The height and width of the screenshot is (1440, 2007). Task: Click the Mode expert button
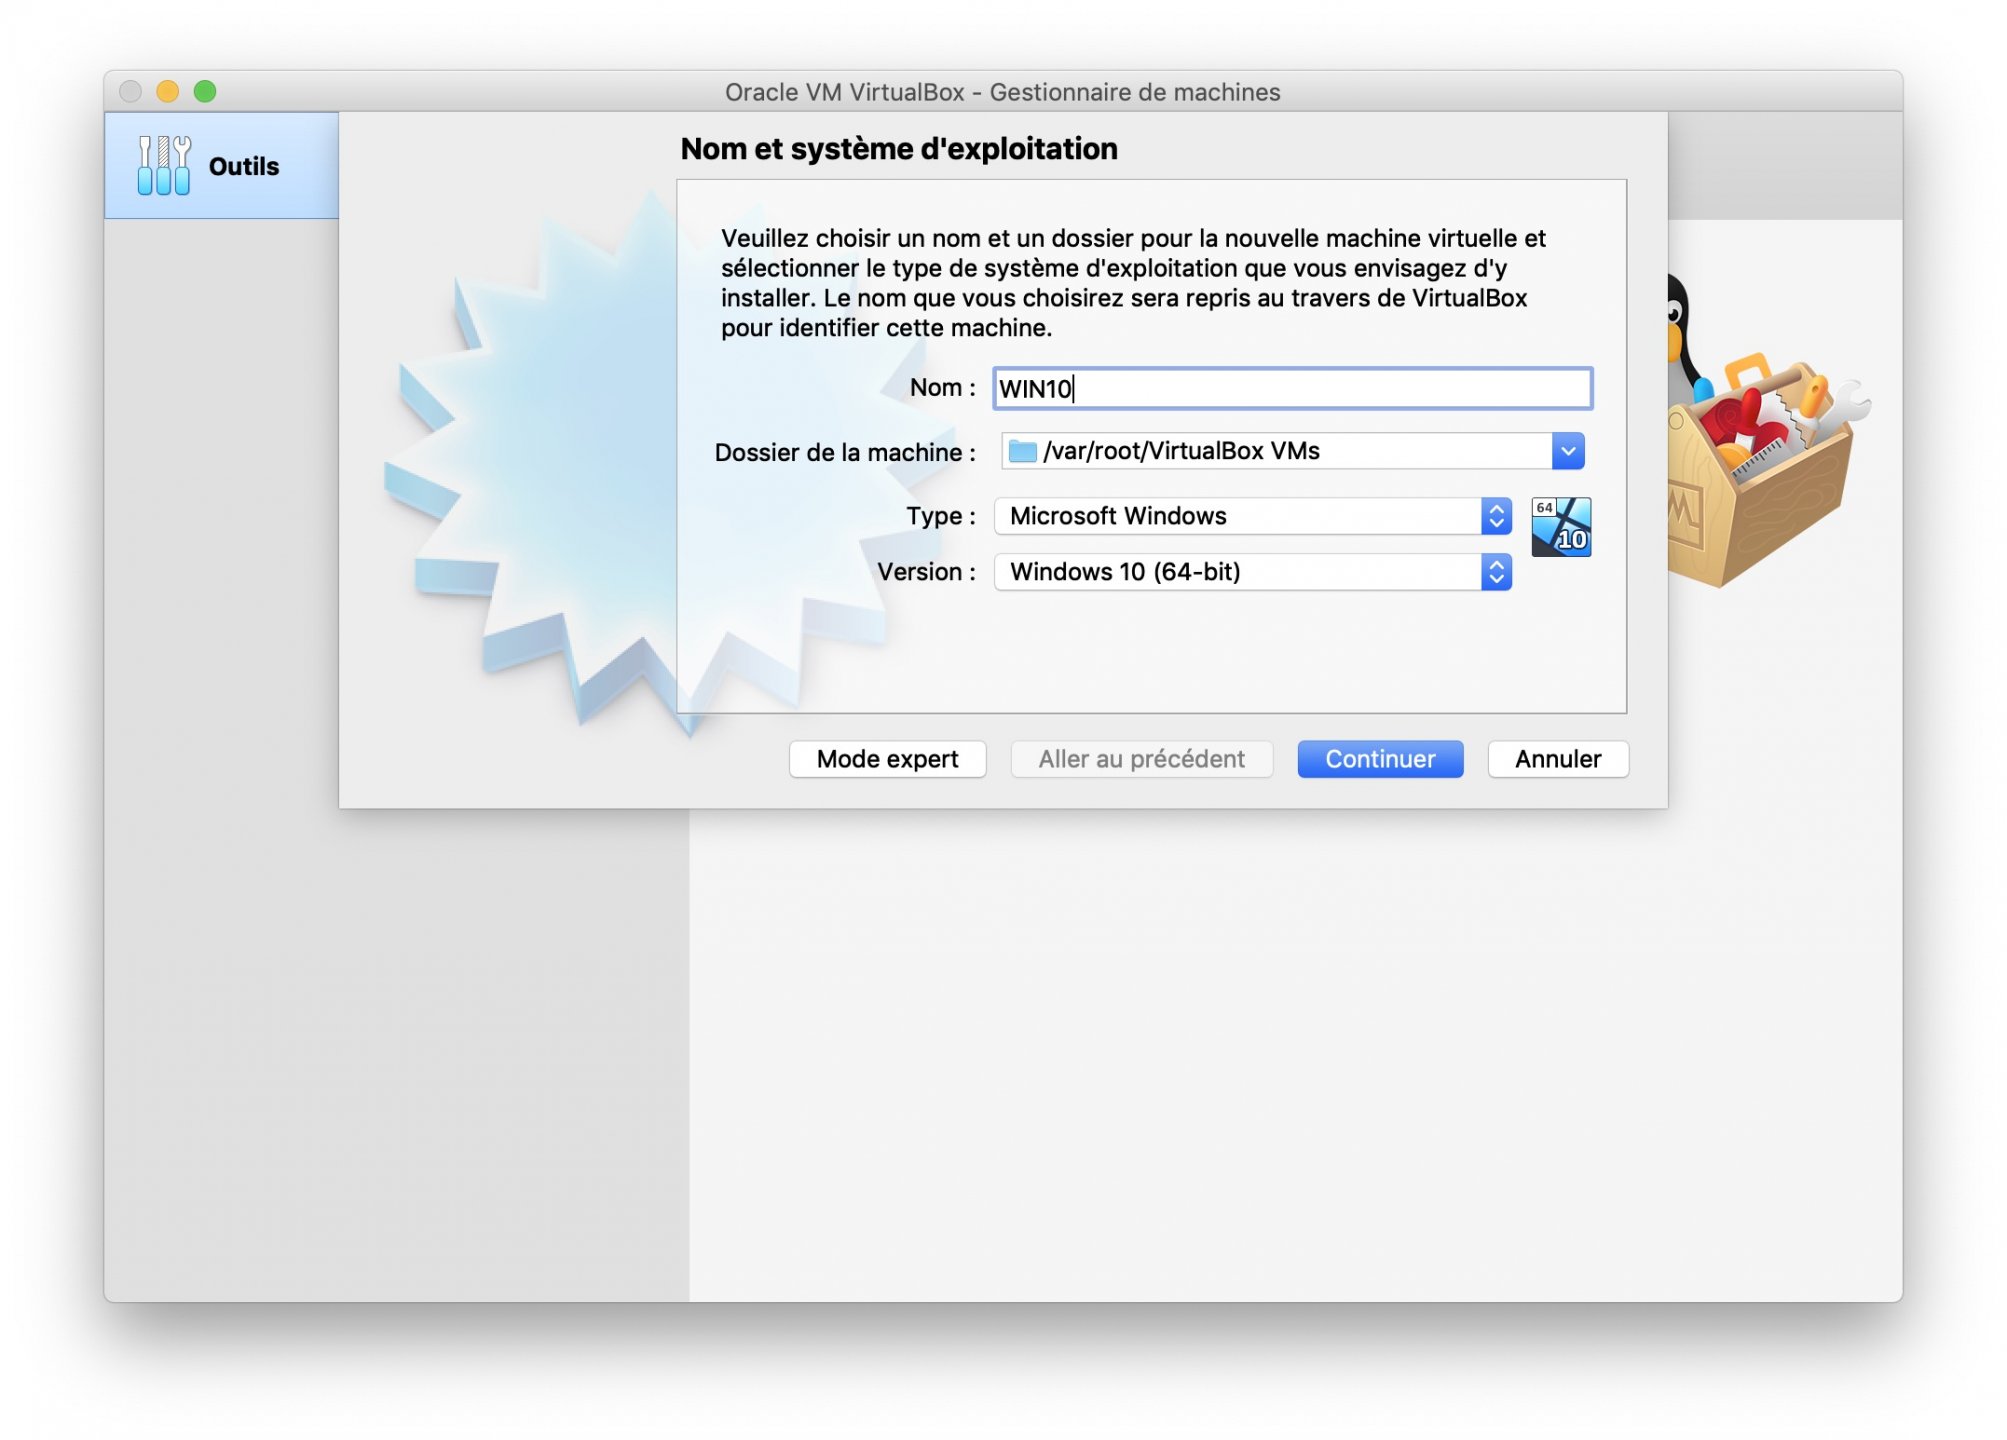pos(887,759)
